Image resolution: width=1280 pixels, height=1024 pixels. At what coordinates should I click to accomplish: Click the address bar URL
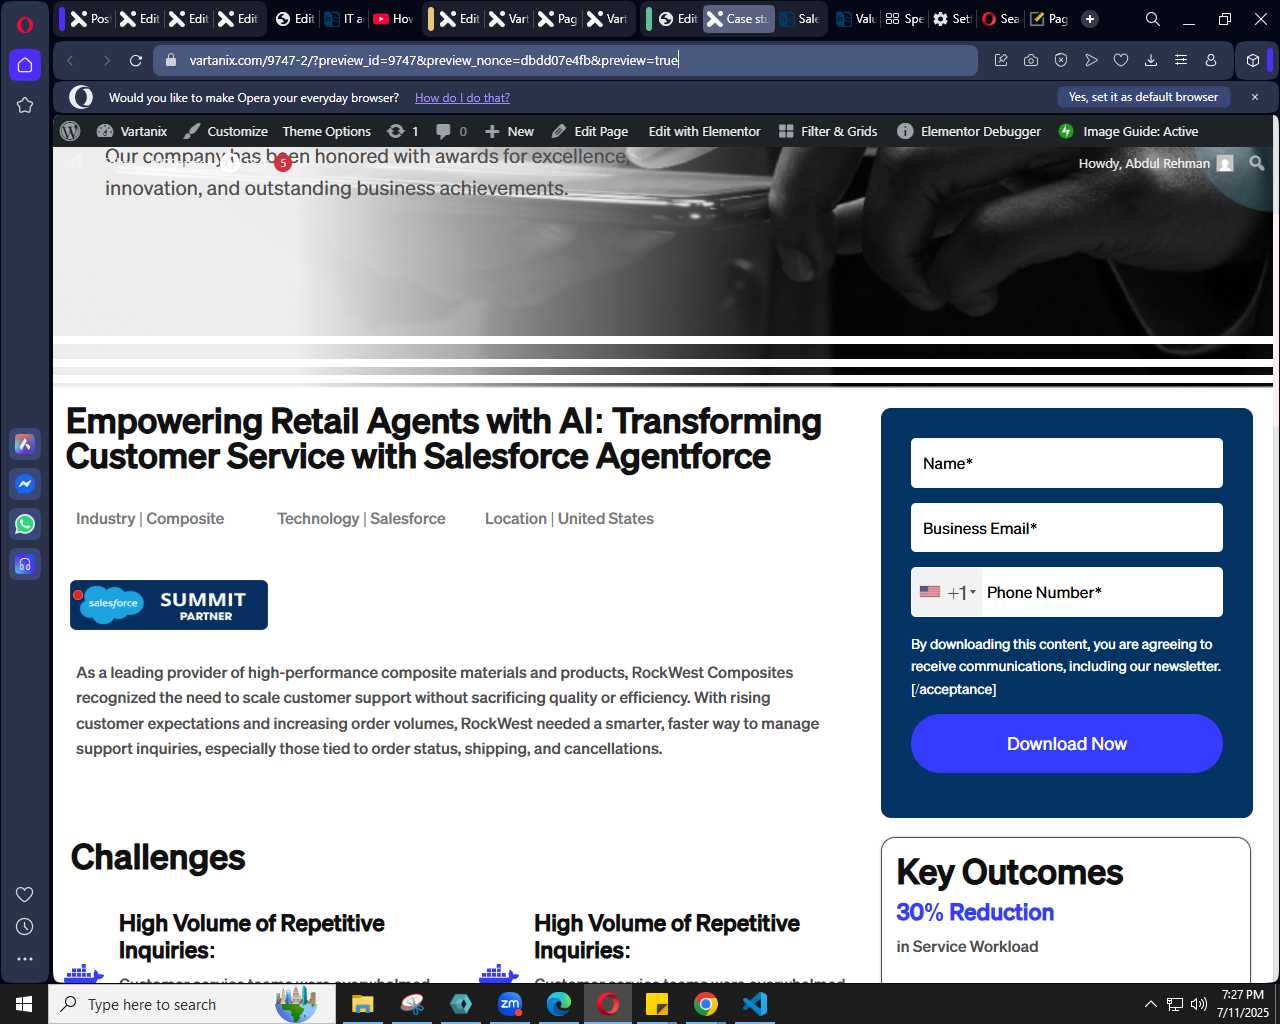click(x=434, y=60)
